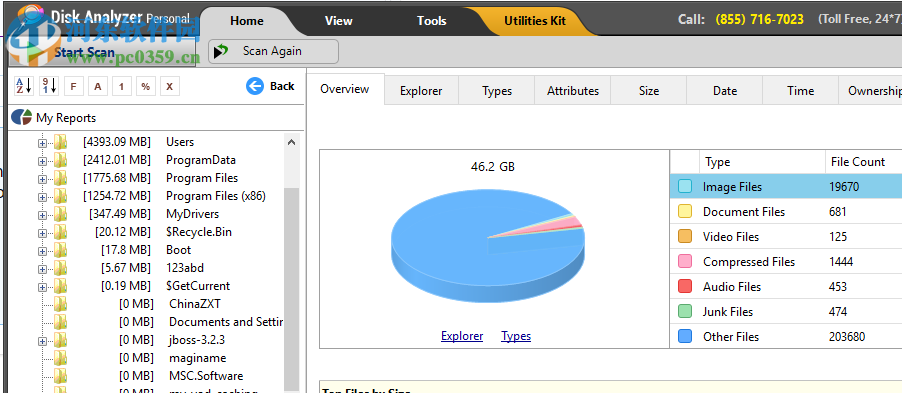Click the % percentage toolbar button
This screenshot has width=902, height=393.
[x=146, y=86]
